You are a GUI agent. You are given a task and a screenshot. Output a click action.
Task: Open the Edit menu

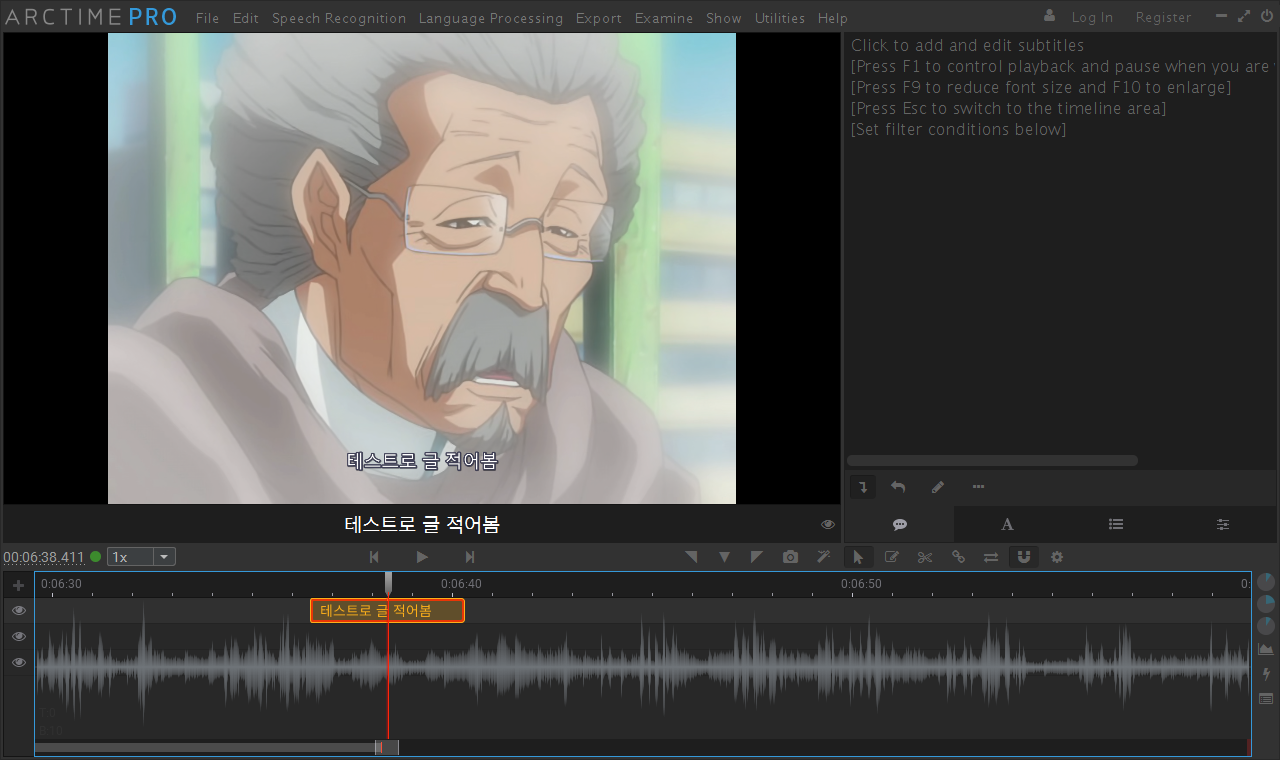[x=245, y=18]
